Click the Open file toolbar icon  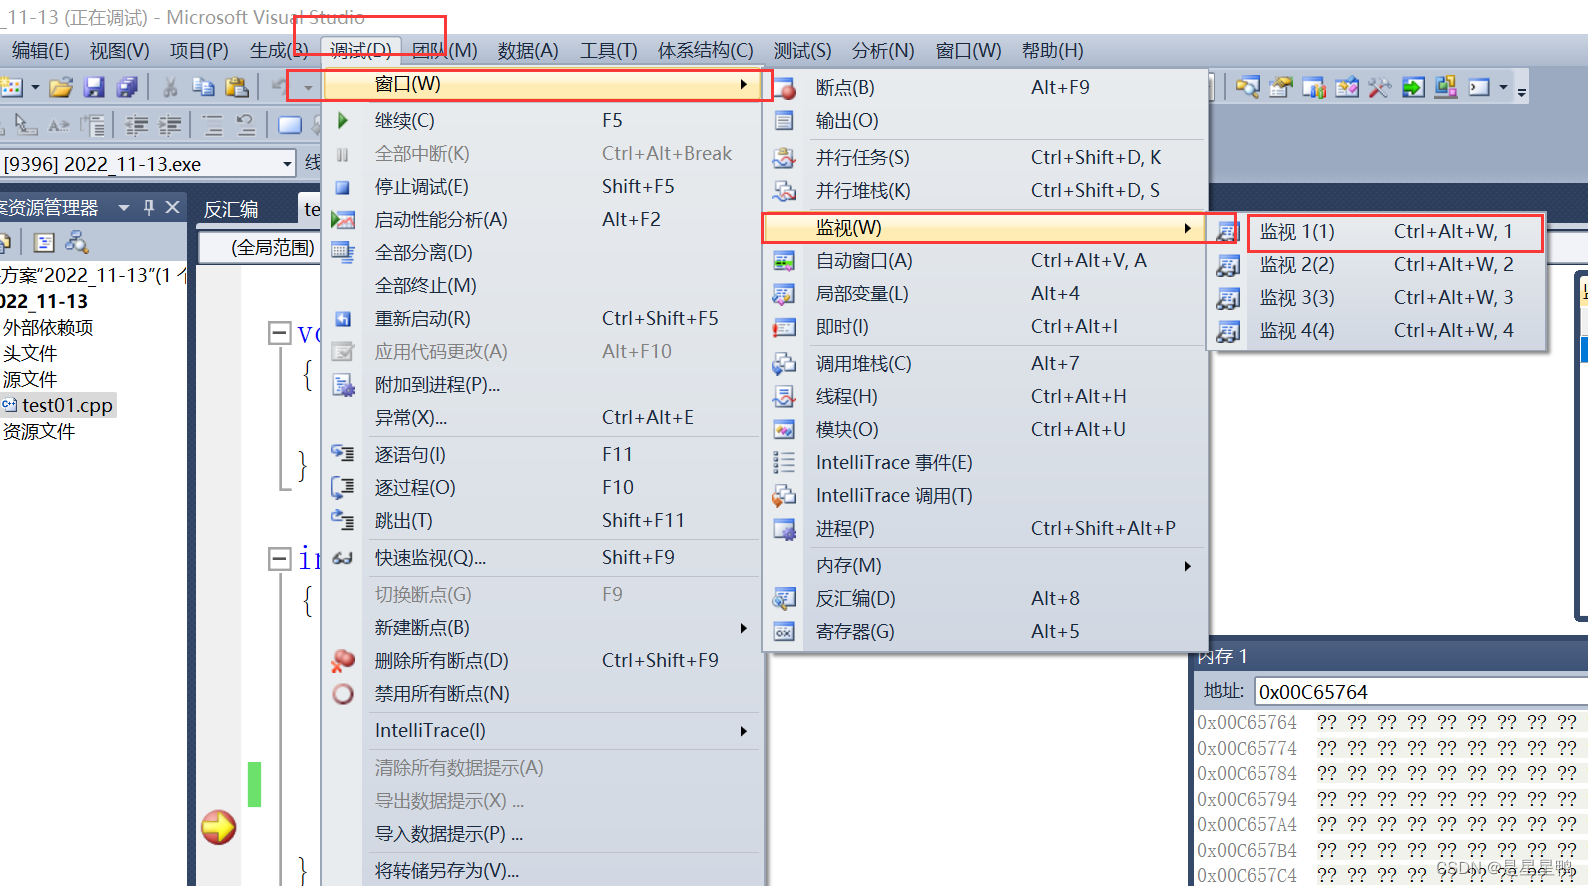pos(61,88)
